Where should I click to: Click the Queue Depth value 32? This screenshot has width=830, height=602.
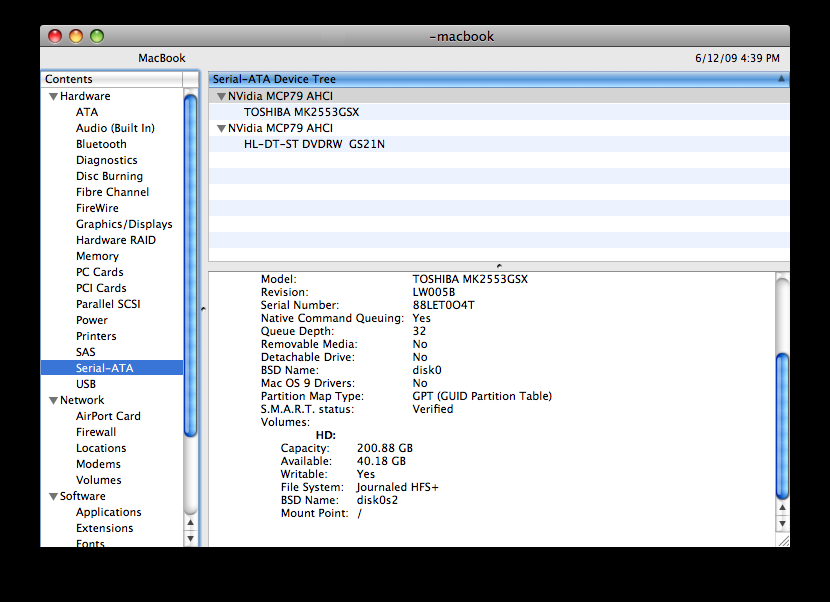point(419,331)
